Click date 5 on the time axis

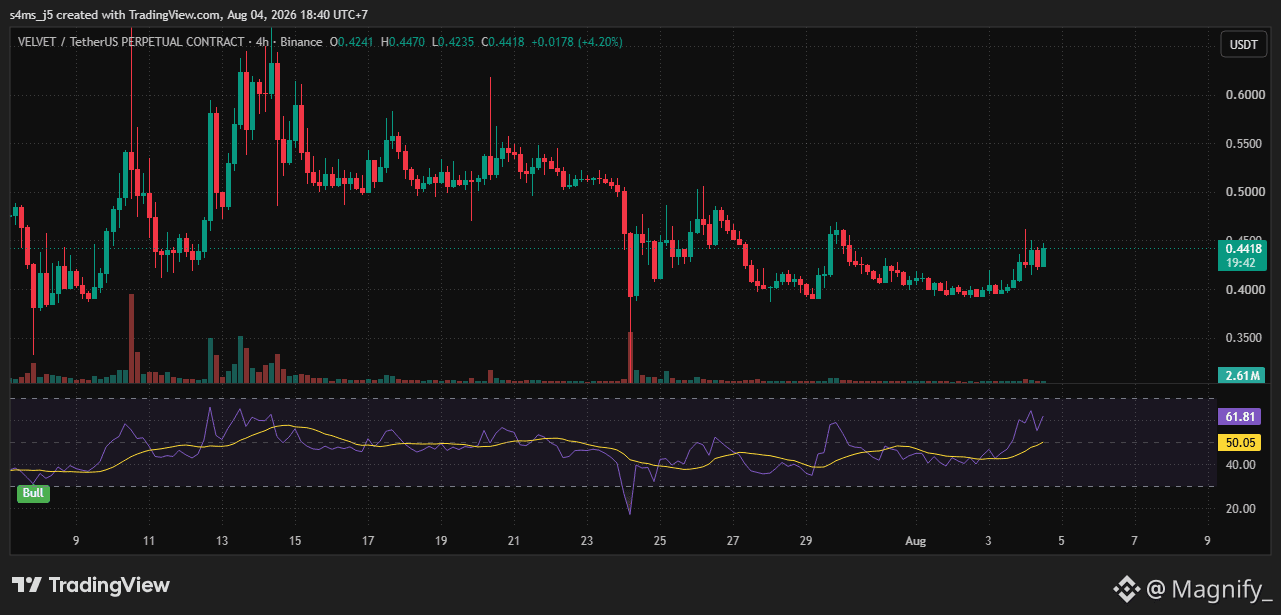1062,541
